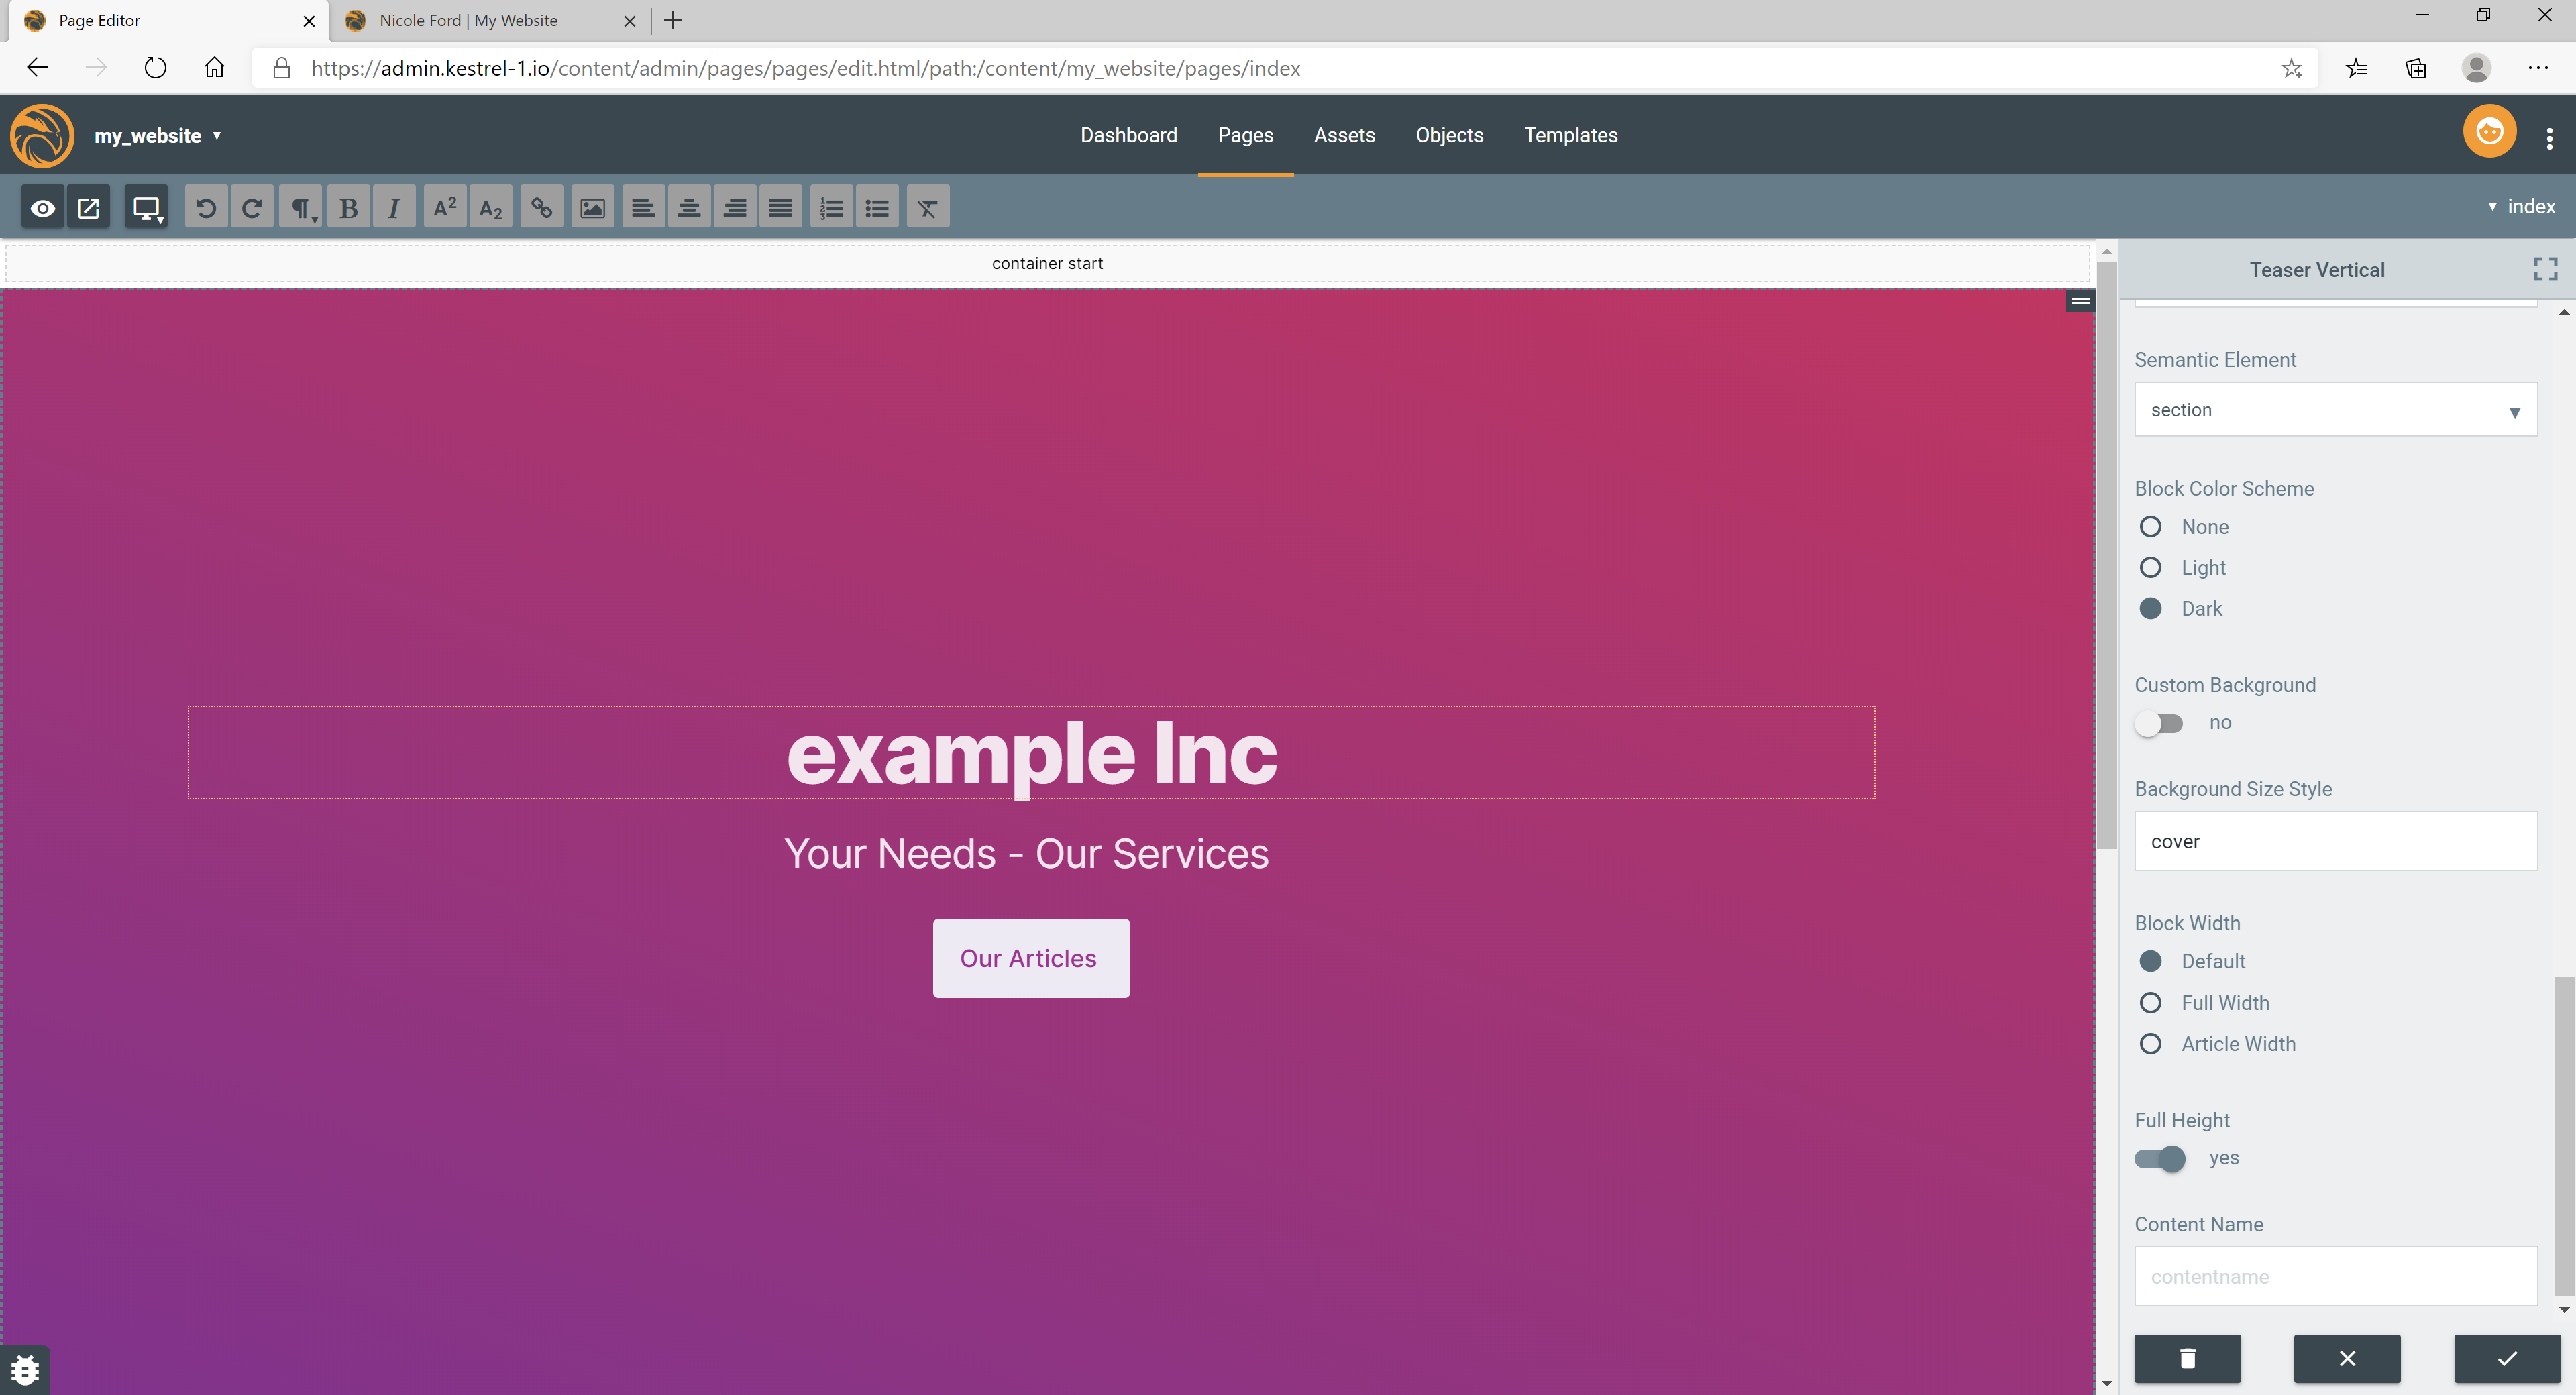Disable the Full Height toggle
This screenshot has width=2576, height=1395.
click(x=2159, y=1158)
